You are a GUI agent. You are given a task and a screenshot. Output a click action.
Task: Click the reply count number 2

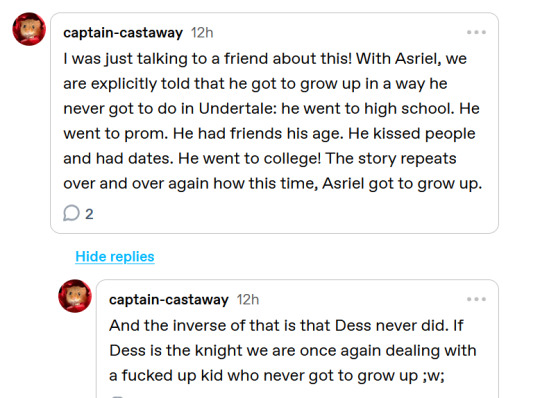point(89,214)
